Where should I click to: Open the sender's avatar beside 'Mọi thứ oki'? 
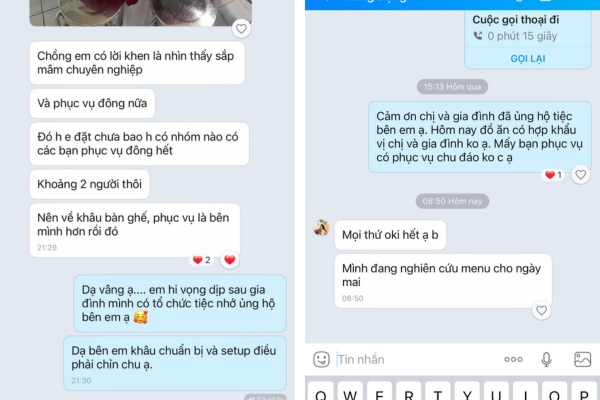[x=321, y=227]
